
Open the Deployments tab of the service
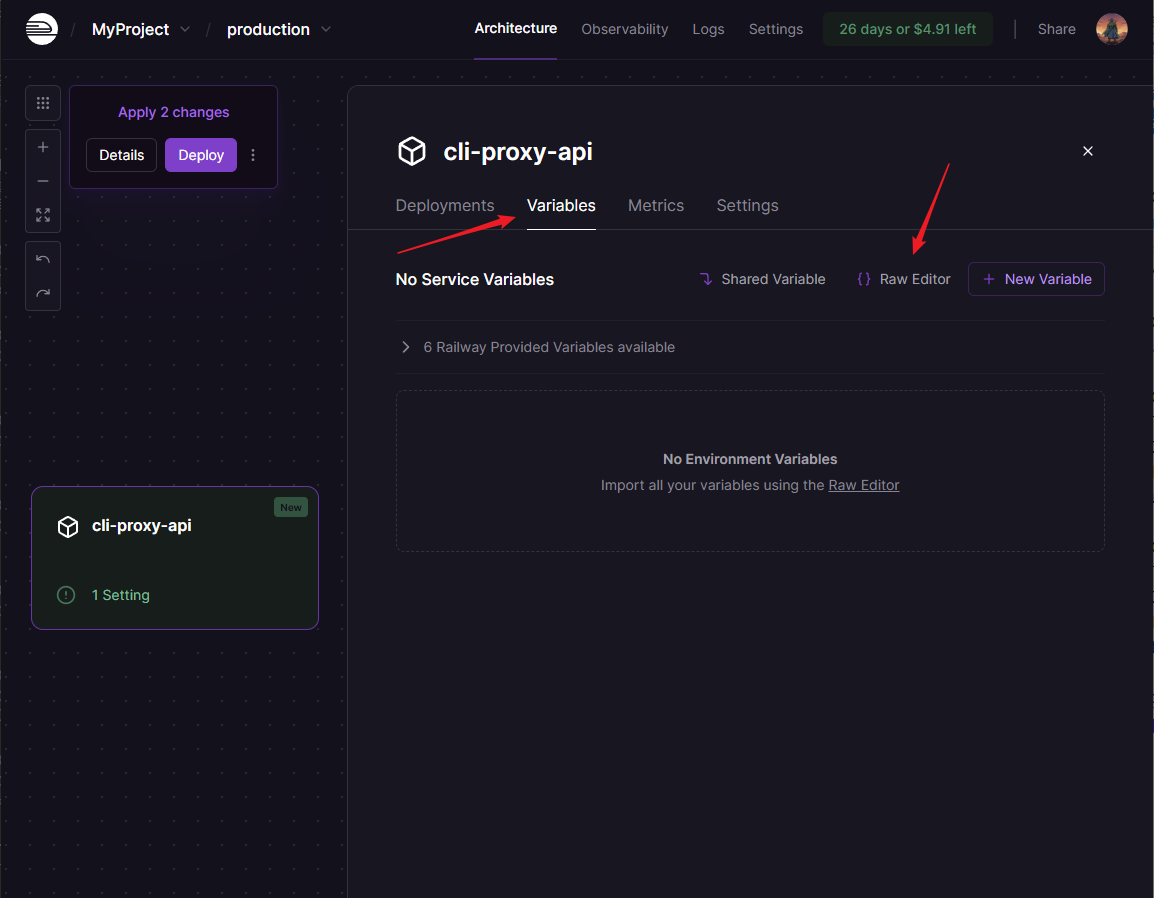pyautogui.click(x=445, y=205)
